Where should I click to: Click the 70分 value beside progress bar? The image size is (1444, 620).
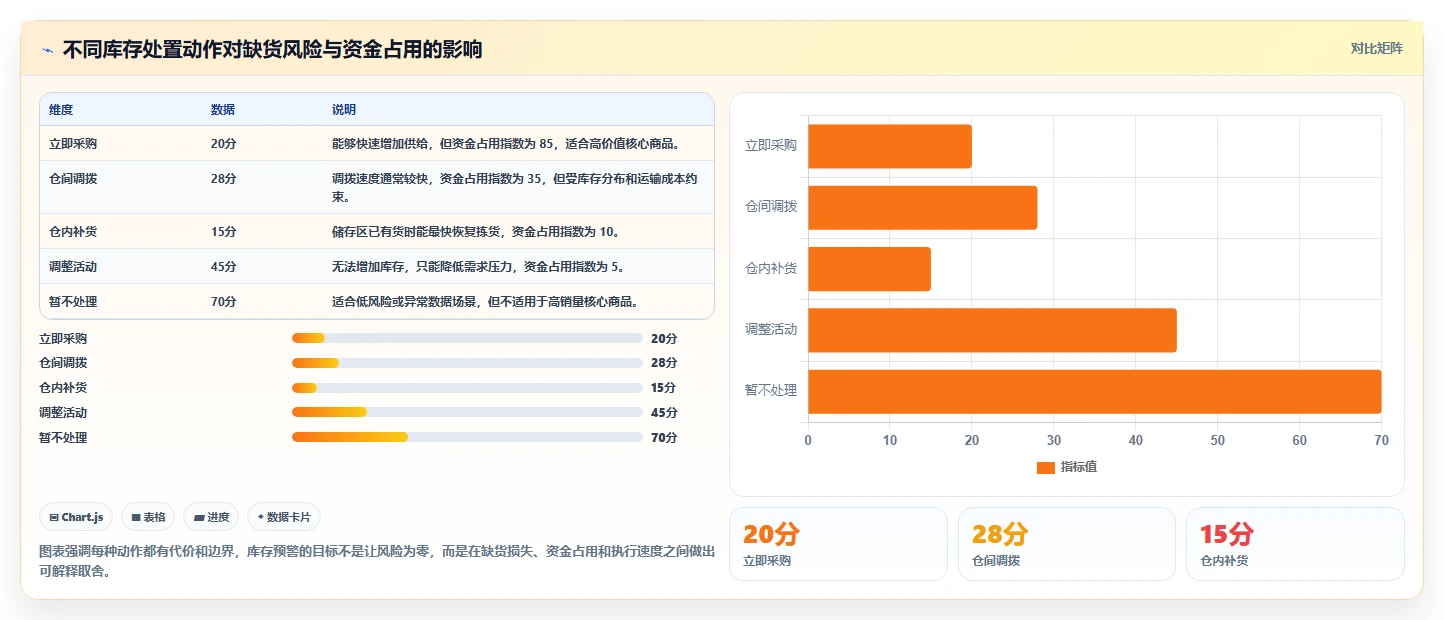coord(664,438)
